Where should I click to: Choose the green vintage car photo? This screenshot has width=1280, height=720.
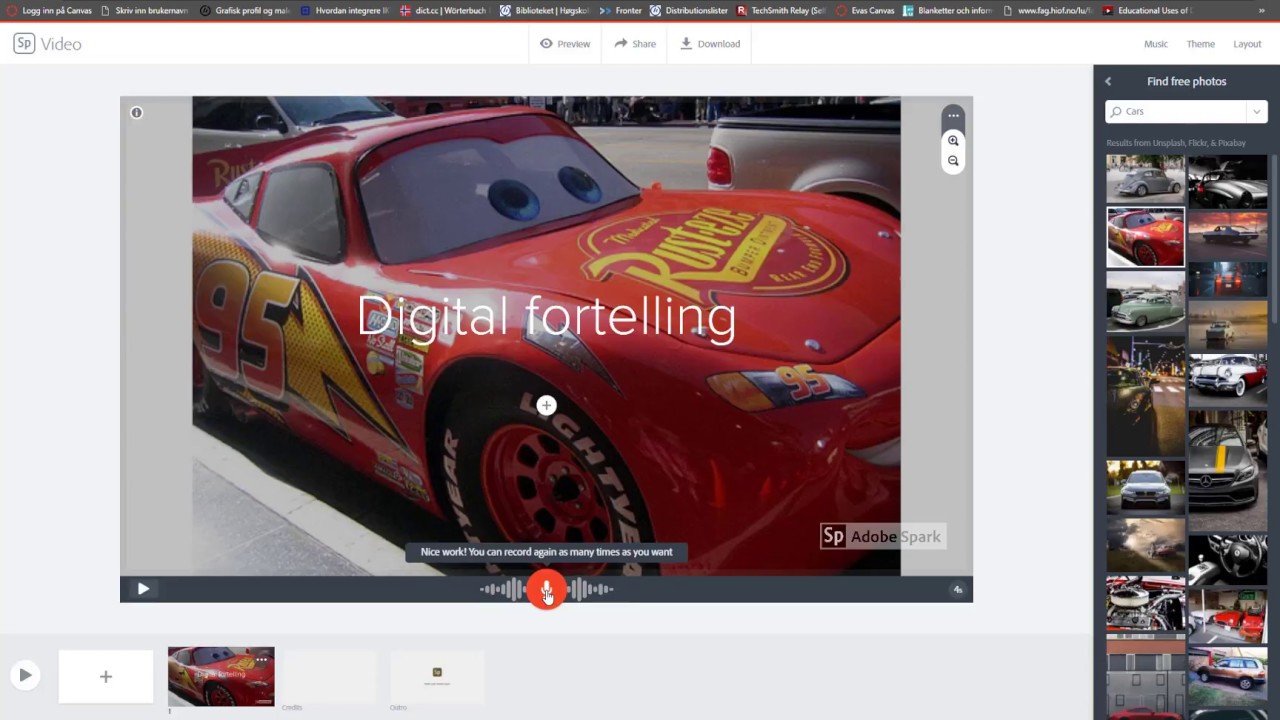pyautogui.click(x=1145, y=302)
